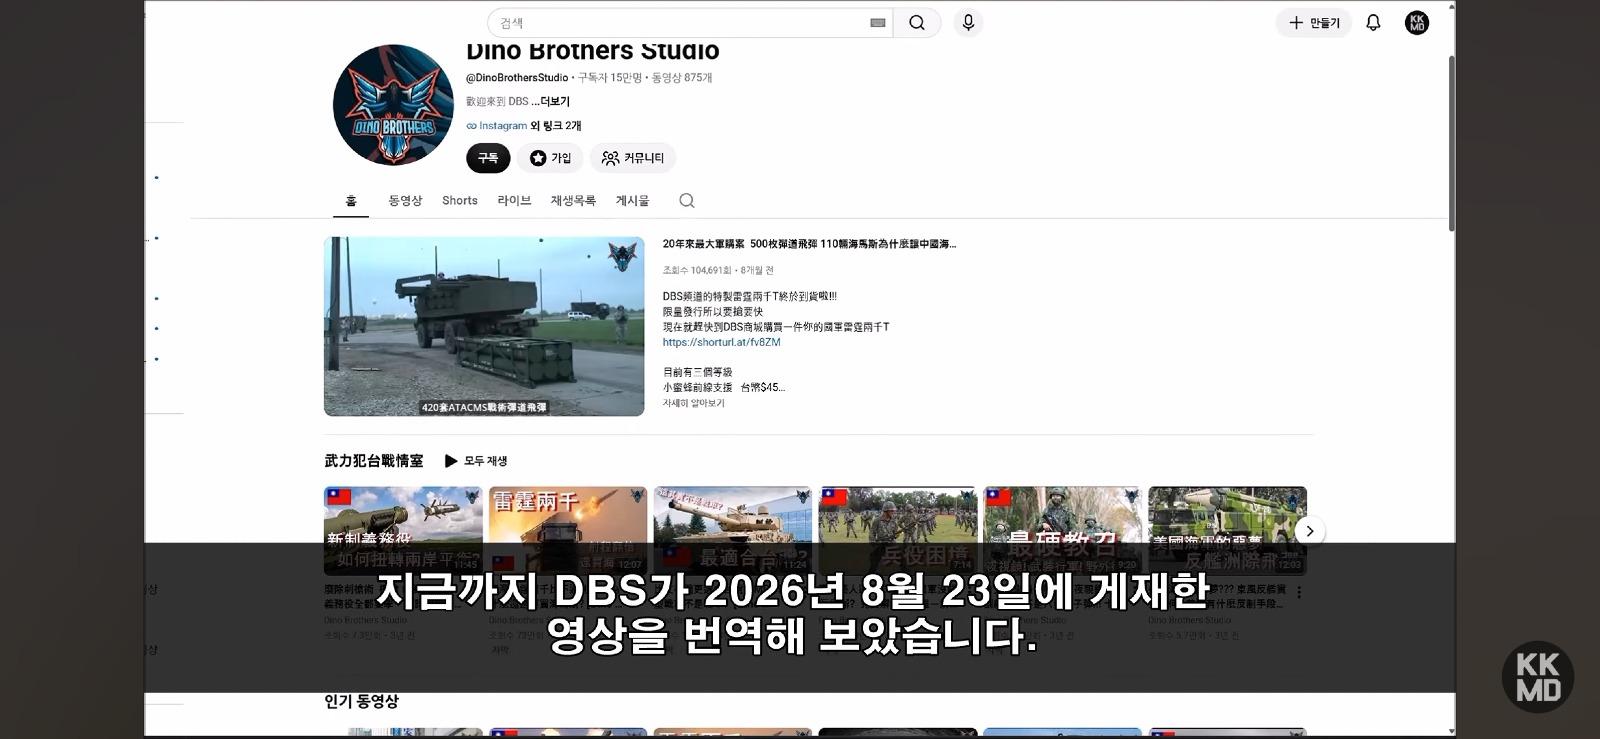
Task: Play all with 모두 재생
Action: pyautogui.click(x=476, y=461)
